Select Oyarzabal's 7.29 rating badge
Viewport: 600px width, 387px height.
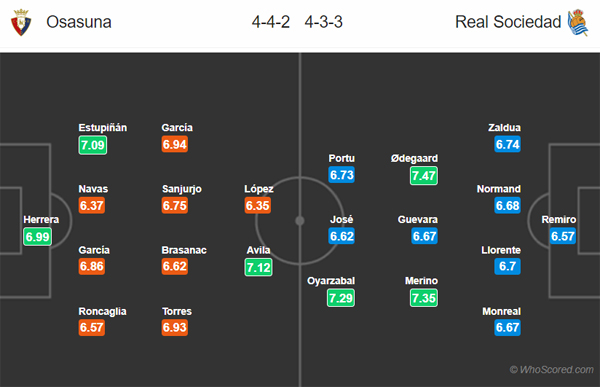click(341, 297)
